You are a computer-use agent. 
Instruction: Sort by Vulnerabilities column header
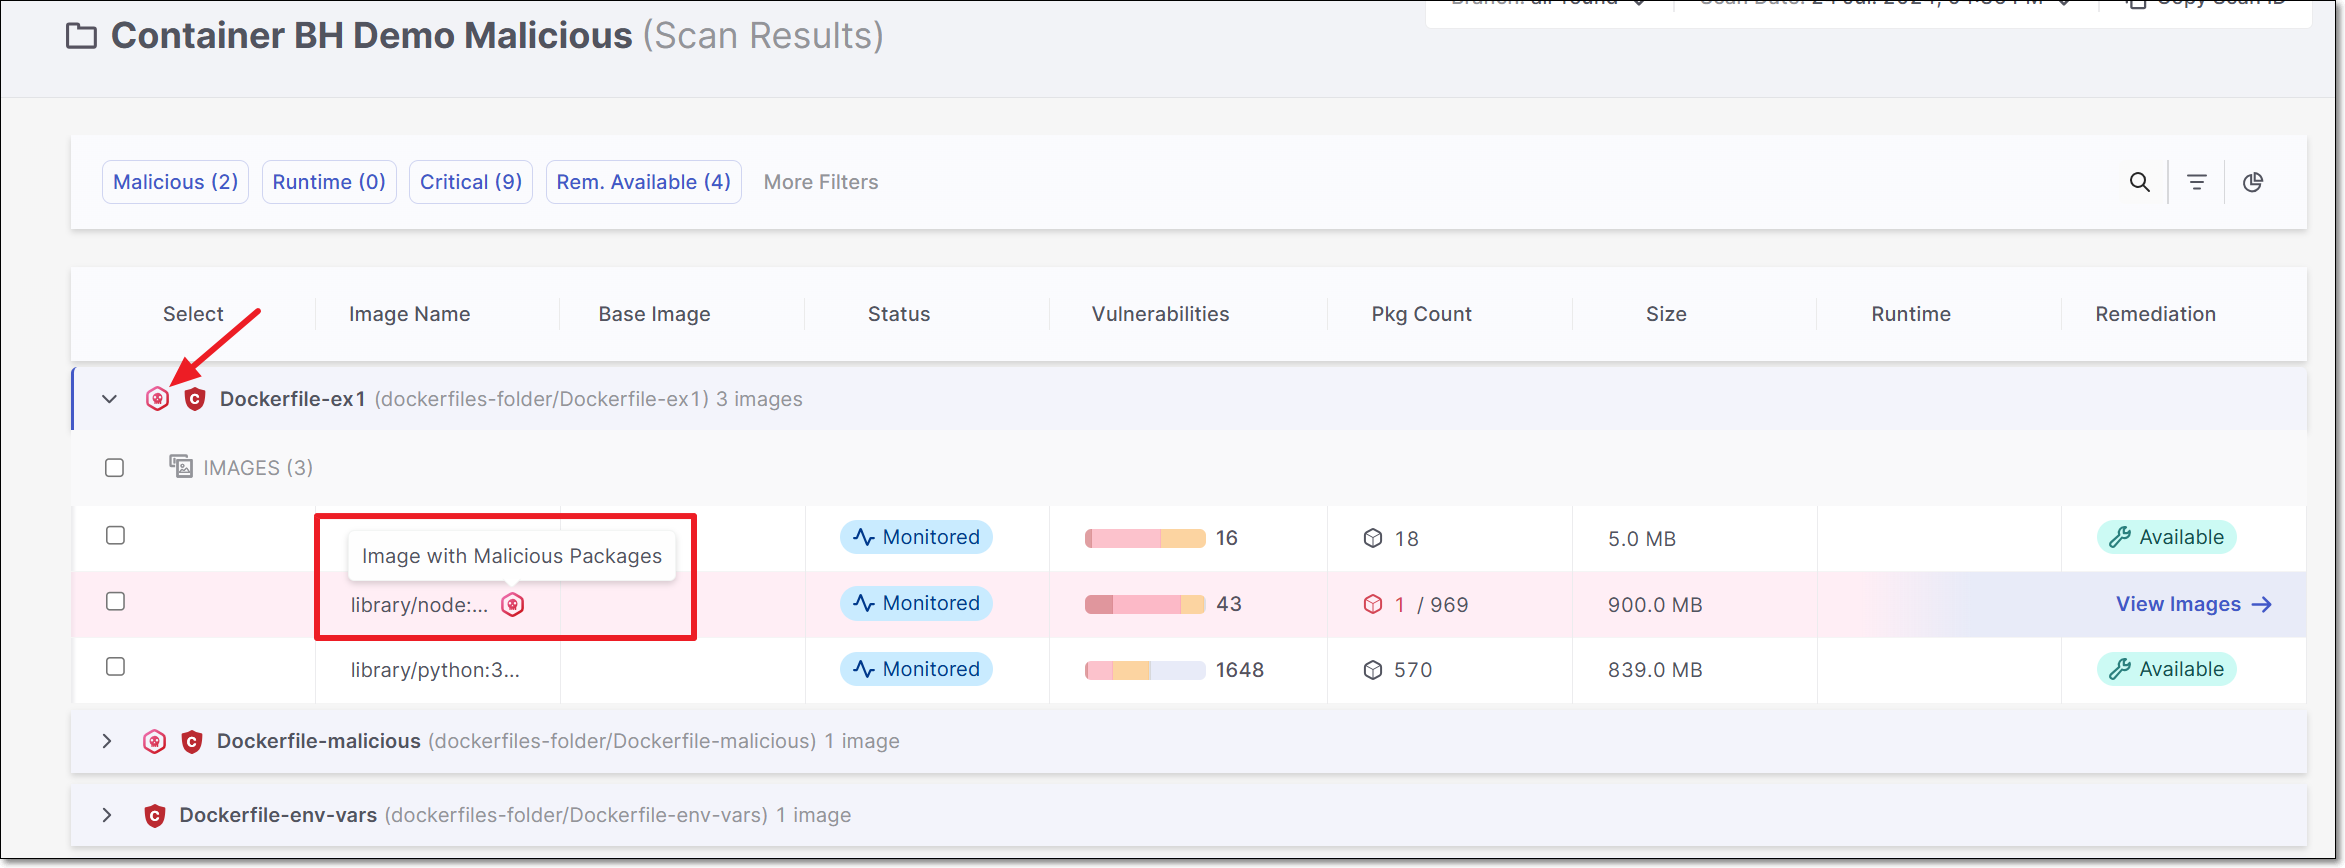coord(1160,314)
